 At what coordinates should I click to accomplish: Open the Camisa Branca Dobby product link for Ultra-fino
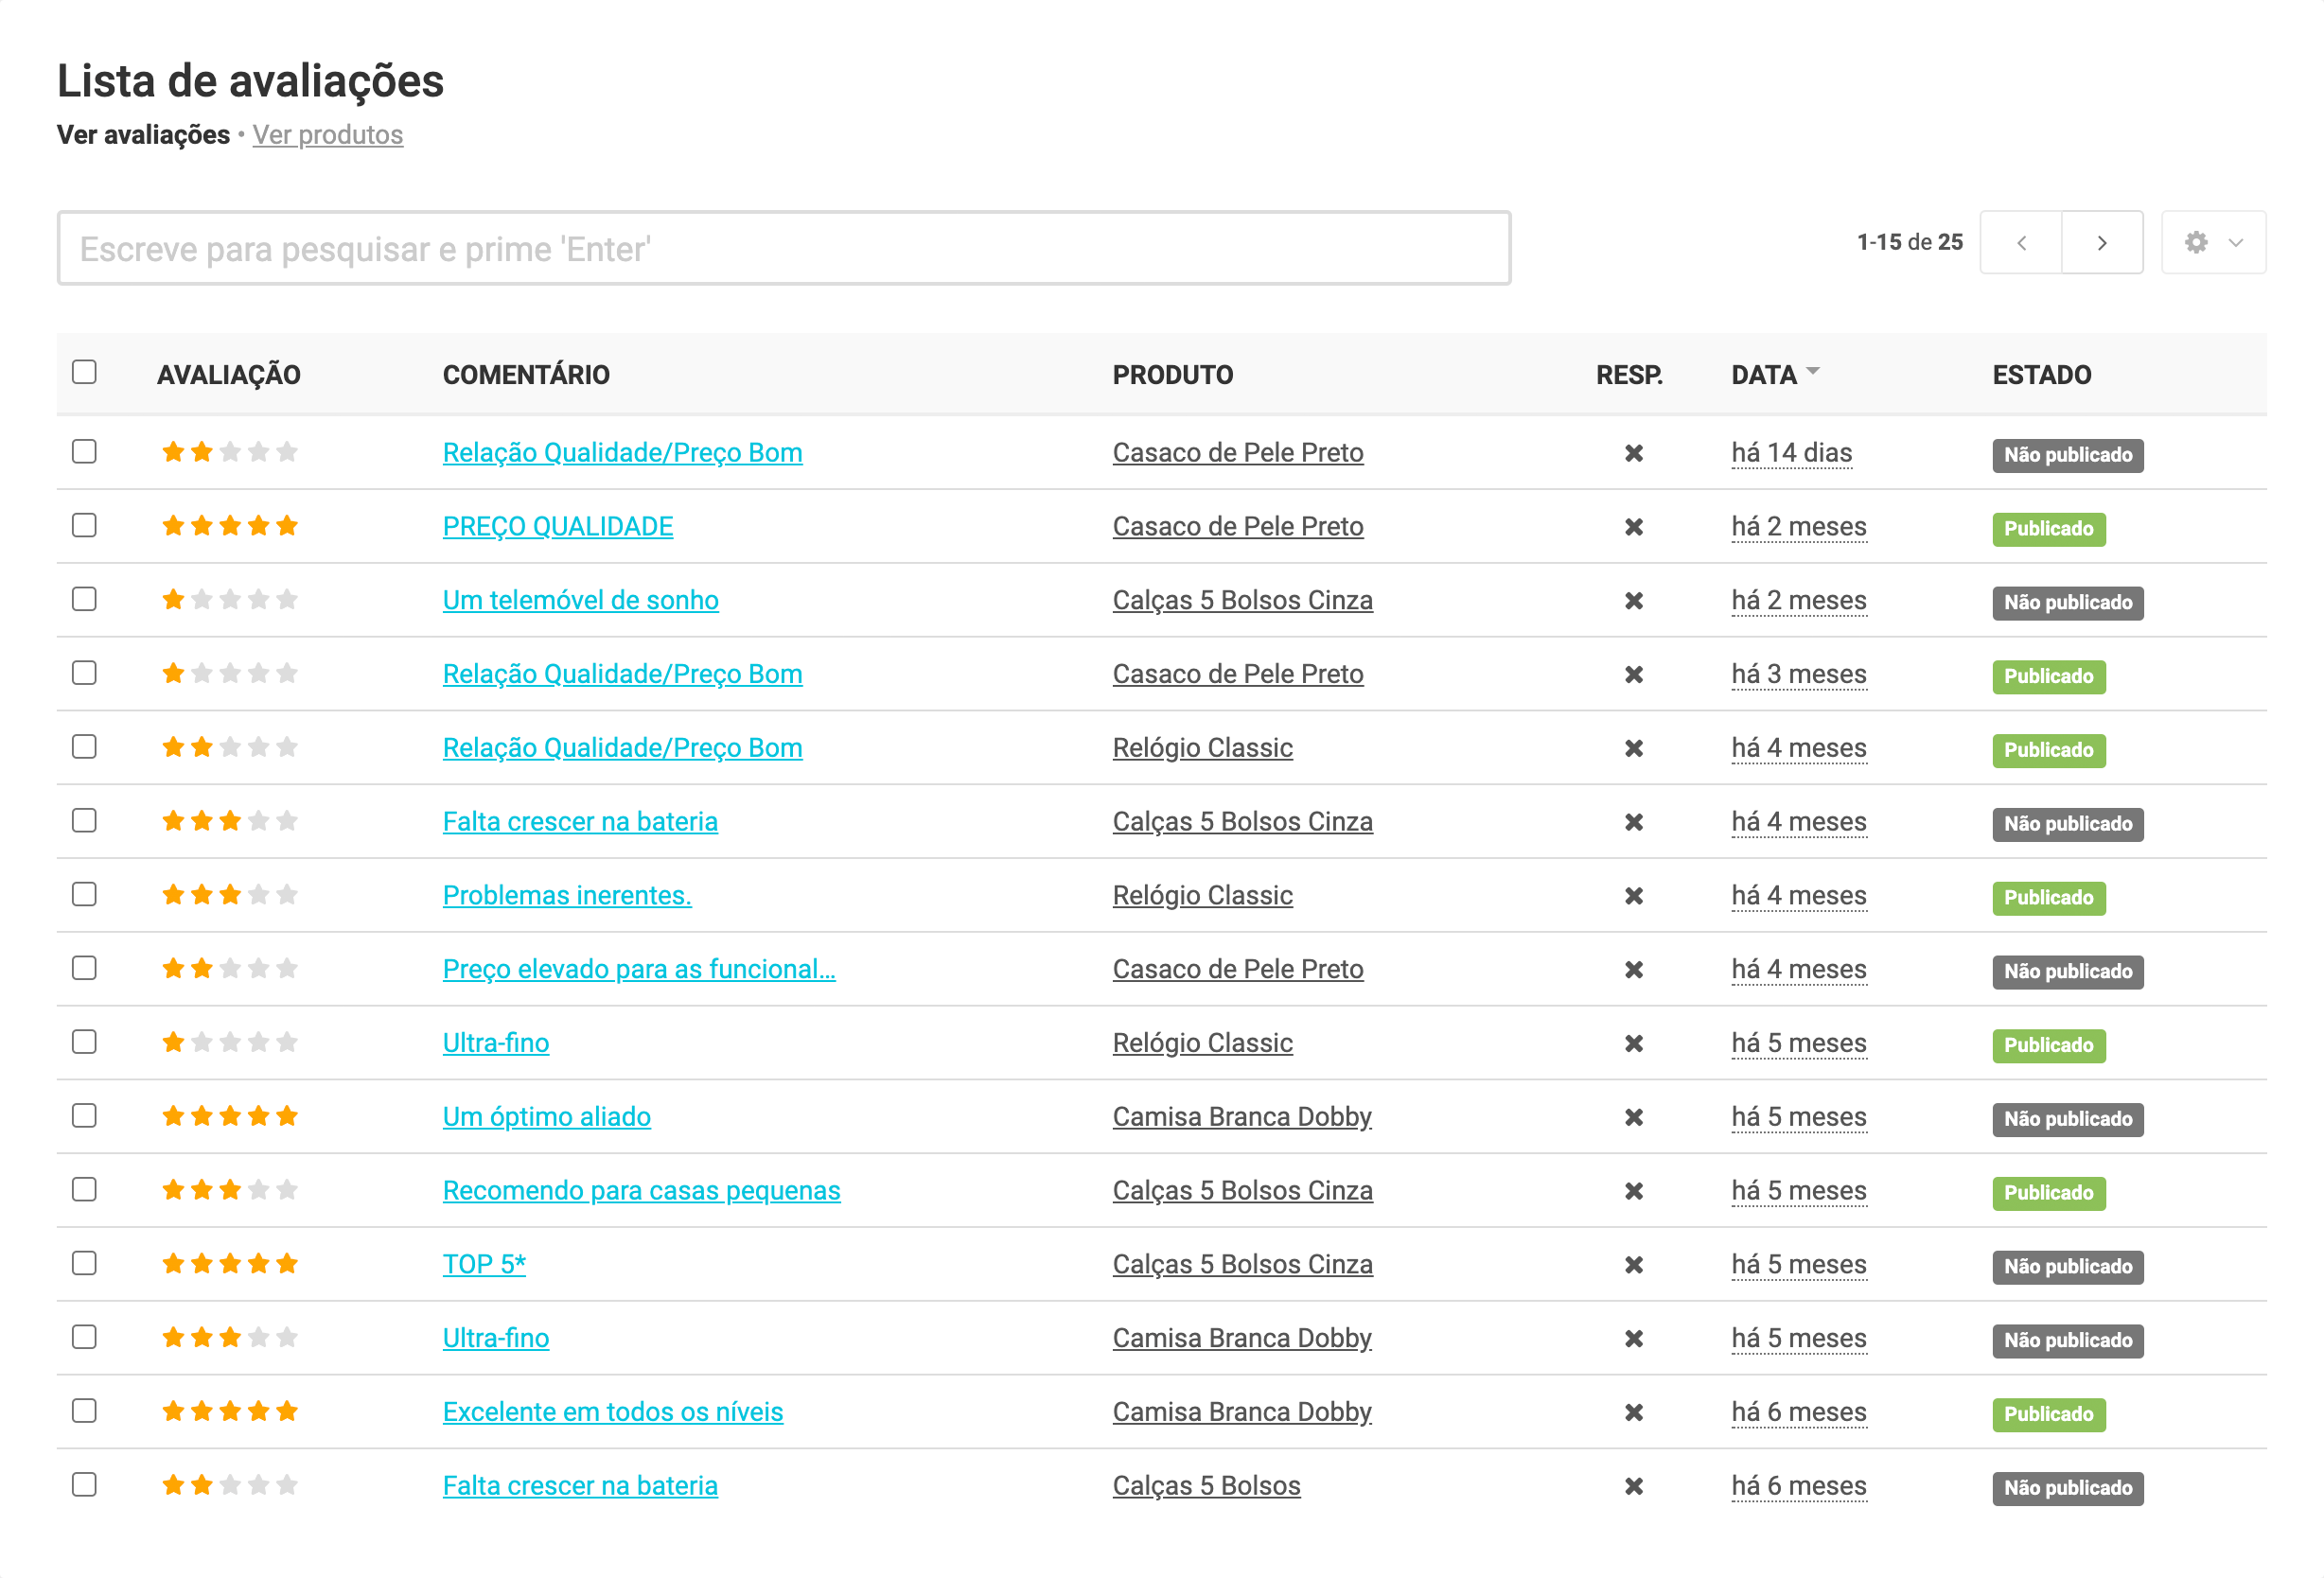(x=1241, y=1338)
